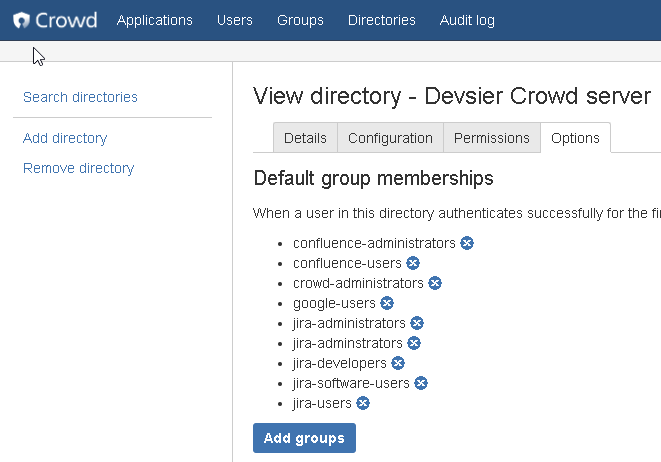This screenshot has height=462, width=661.
Task: Remove jira-software-users group via its x icon
Action: click(421, 383)
